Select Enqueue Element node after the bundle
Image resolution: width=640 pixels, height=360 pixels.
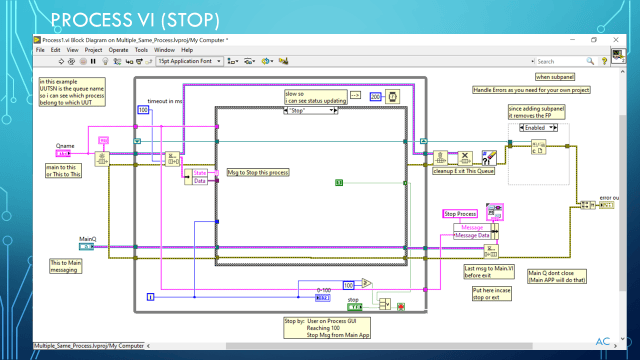click(x=491, y=251)
